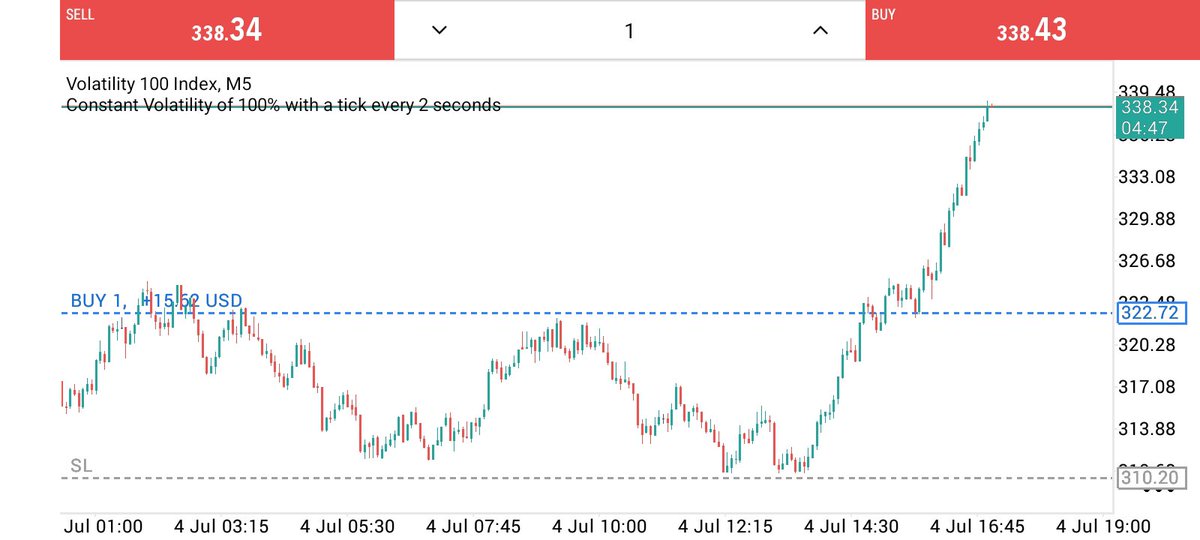Tap the 317.08 price axis label
The width and height of the screenshot is (1200, 540).
[x=1149, y=387]
